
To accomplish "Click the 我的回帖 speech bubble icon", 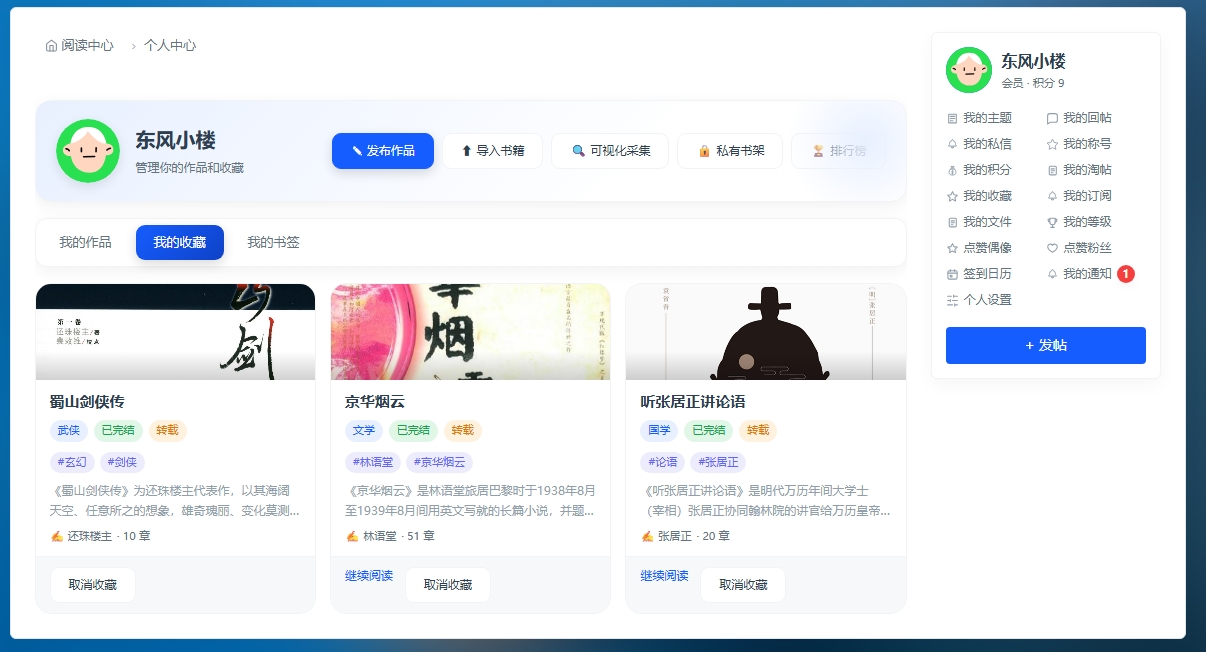I will point(1052,118).
